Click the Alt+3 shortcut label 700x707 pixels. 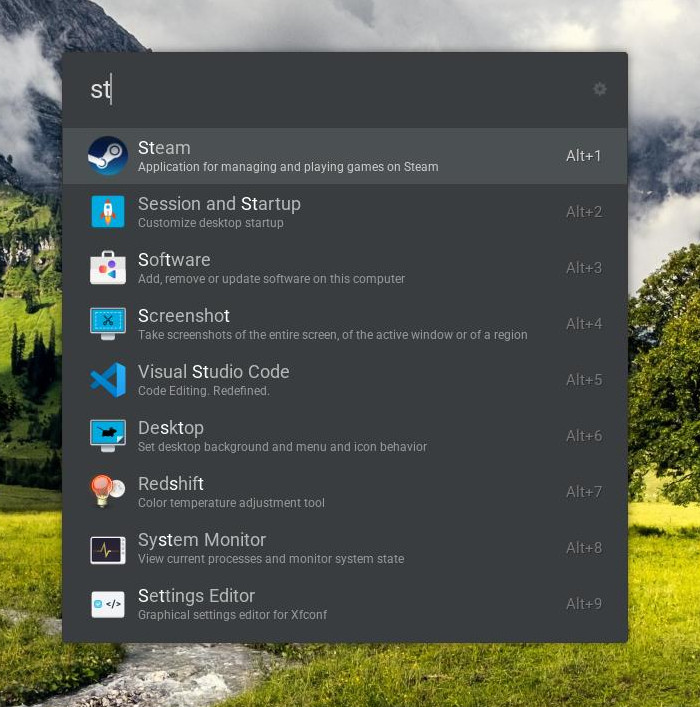pyautogui.click(x=584, y=268)
